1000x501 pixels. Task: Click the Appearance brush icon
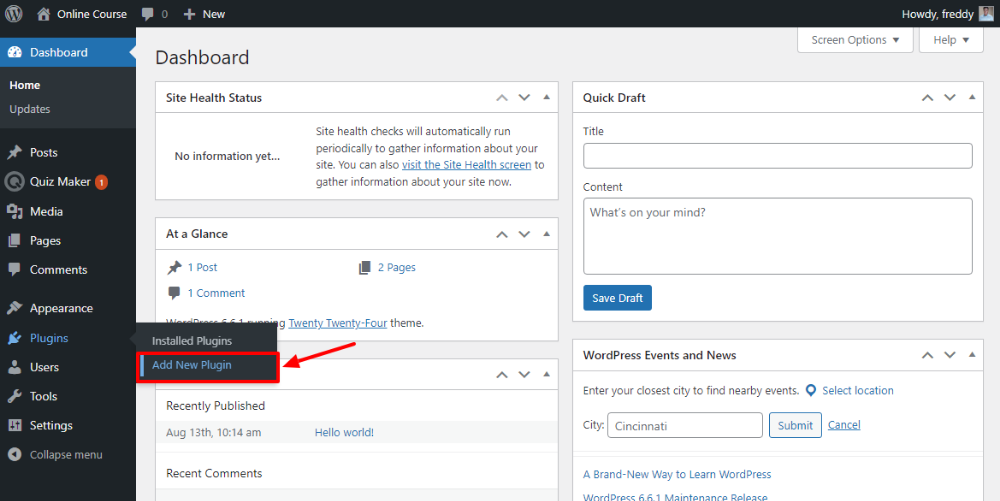15,309
